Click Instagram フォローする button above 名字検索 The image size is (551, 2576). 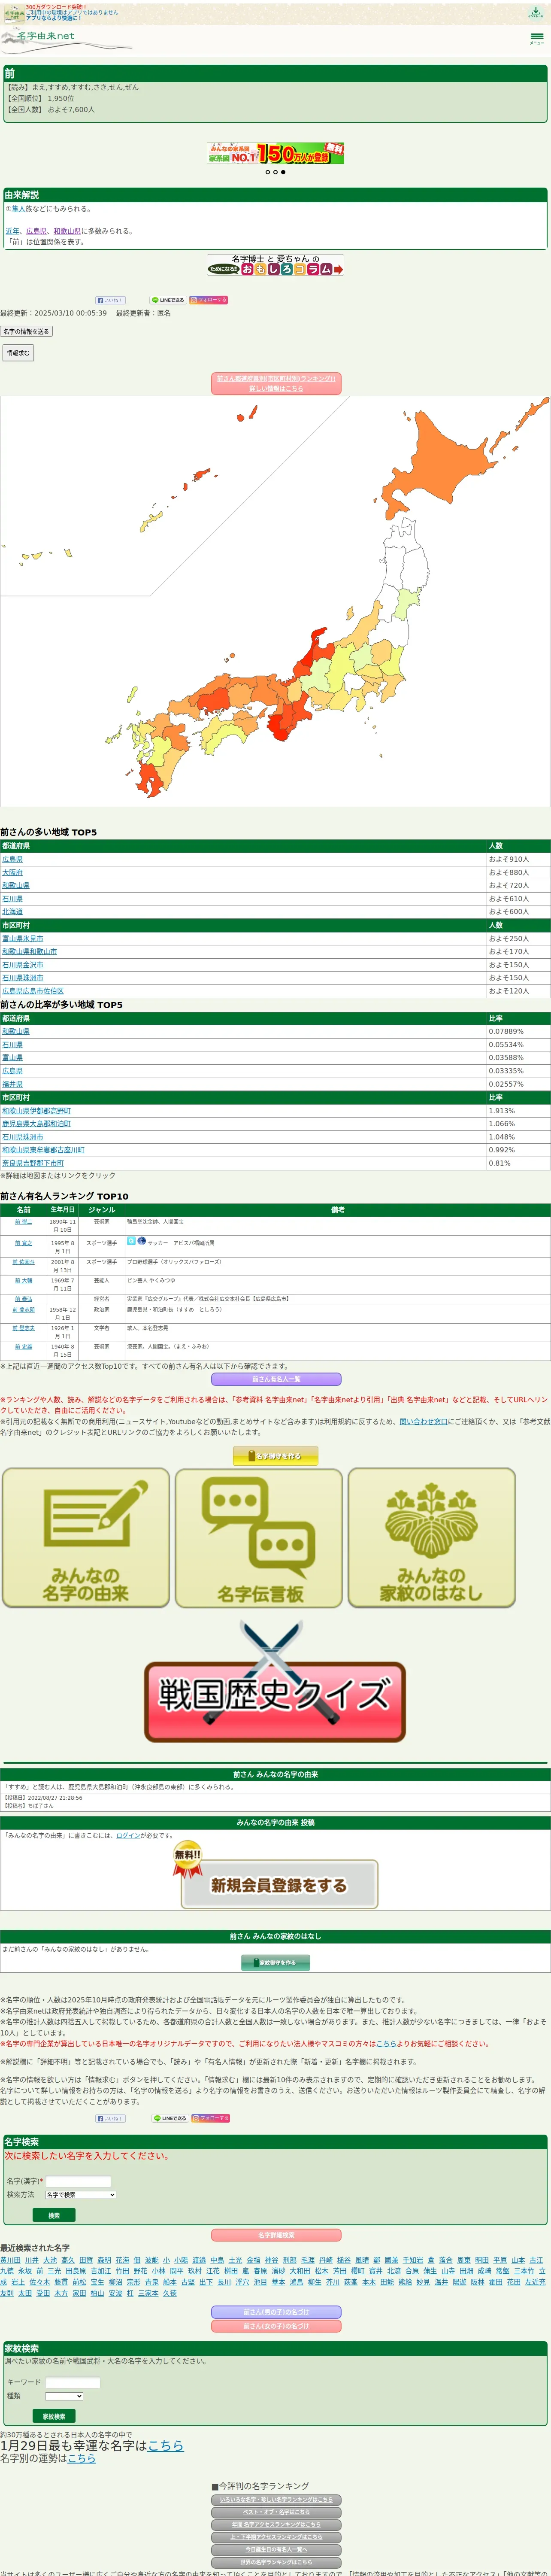tap(211, 2118)
